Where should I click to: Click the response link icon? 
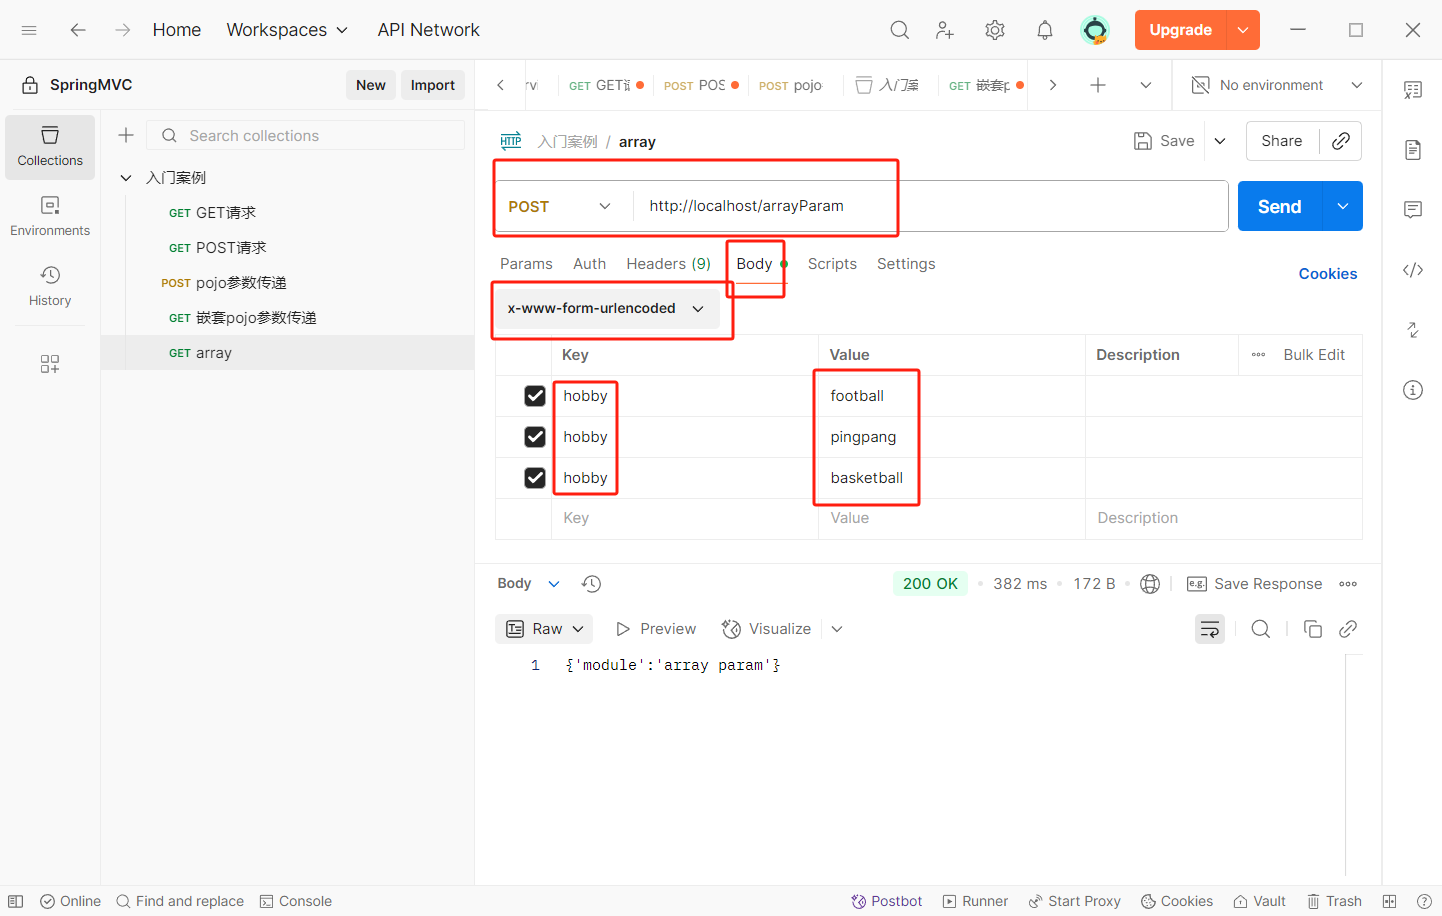pyautogui.click(x=1348, y=629)
